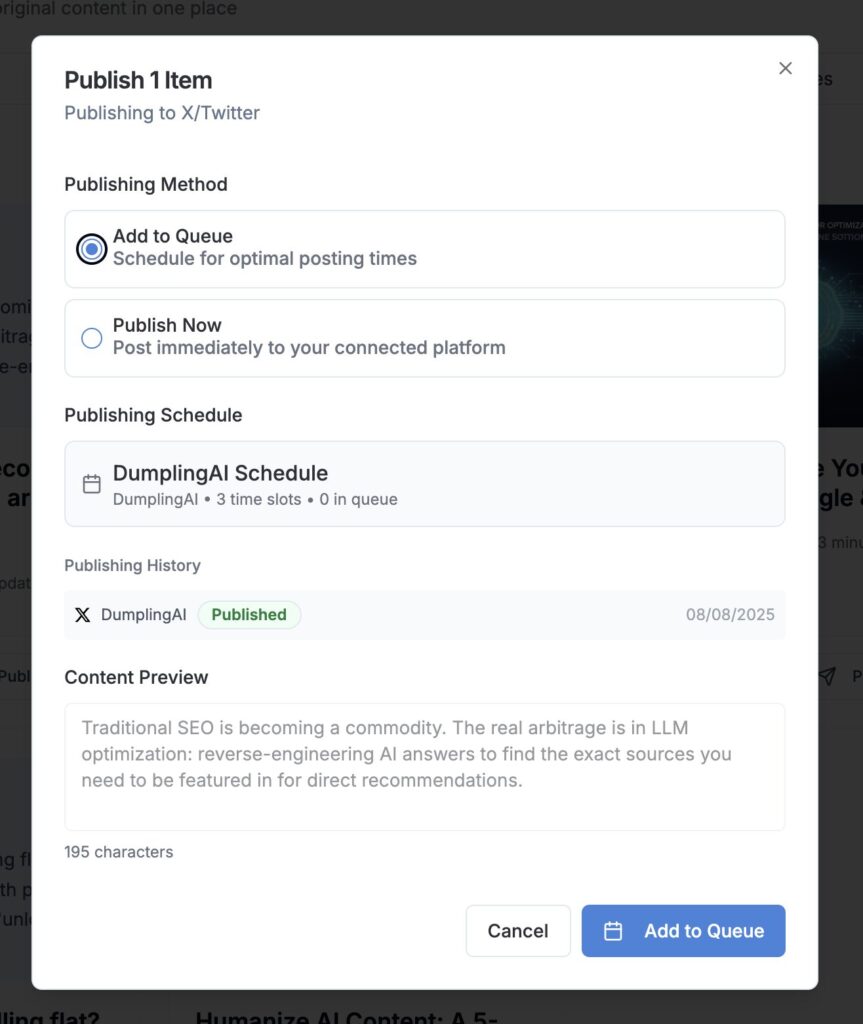The width and height of the screenshot is (863, 1024).
Task: Click the 08/08/2025 publish date
Action: tap(730, 615)
